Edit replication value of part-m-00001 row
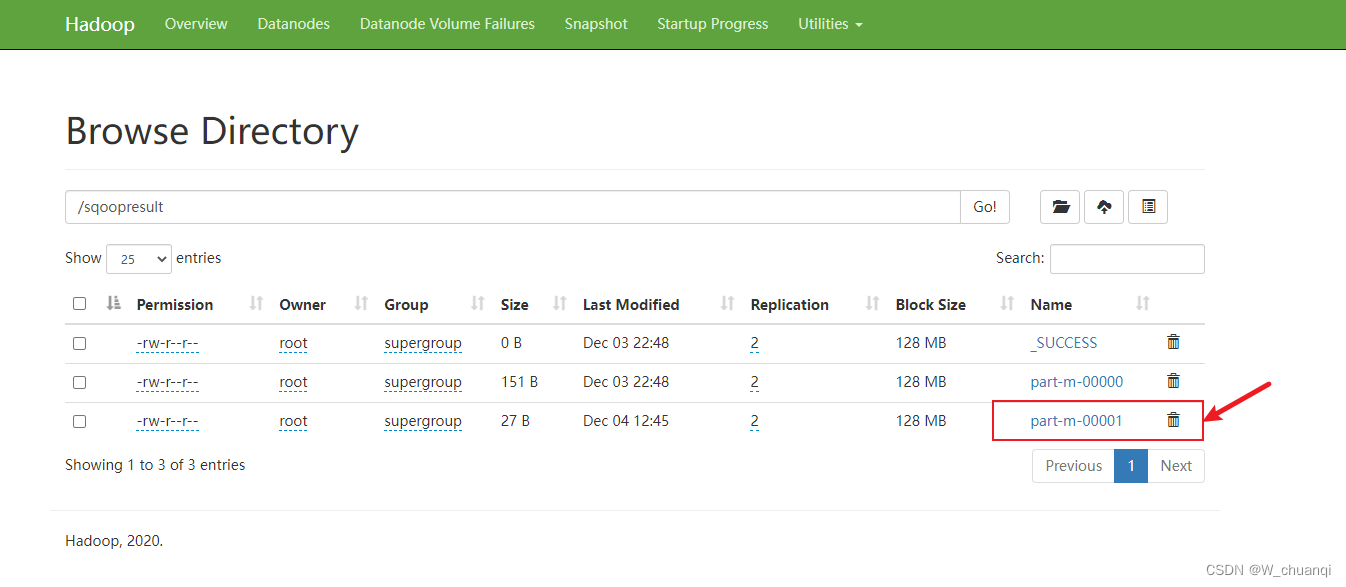The height and width of the screenshot is (587, 1346). [755, 421]
